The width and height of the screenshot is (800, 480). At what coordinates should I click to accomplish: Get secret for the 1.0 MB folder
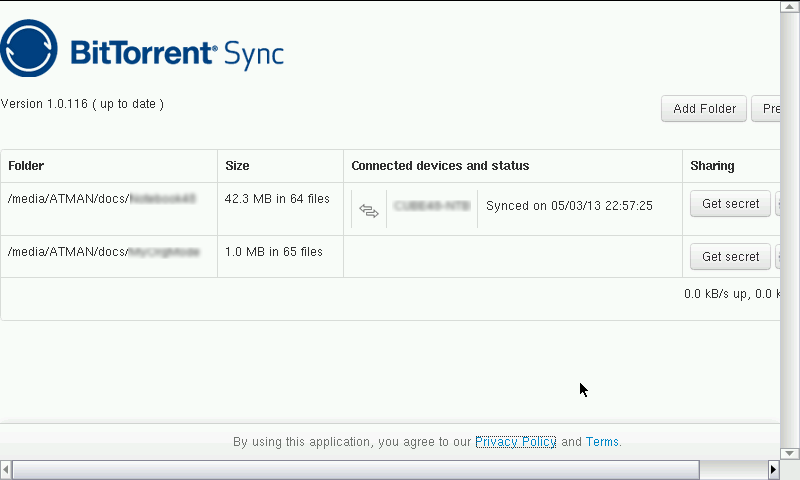pyautogui.click(x=730, y=257)
